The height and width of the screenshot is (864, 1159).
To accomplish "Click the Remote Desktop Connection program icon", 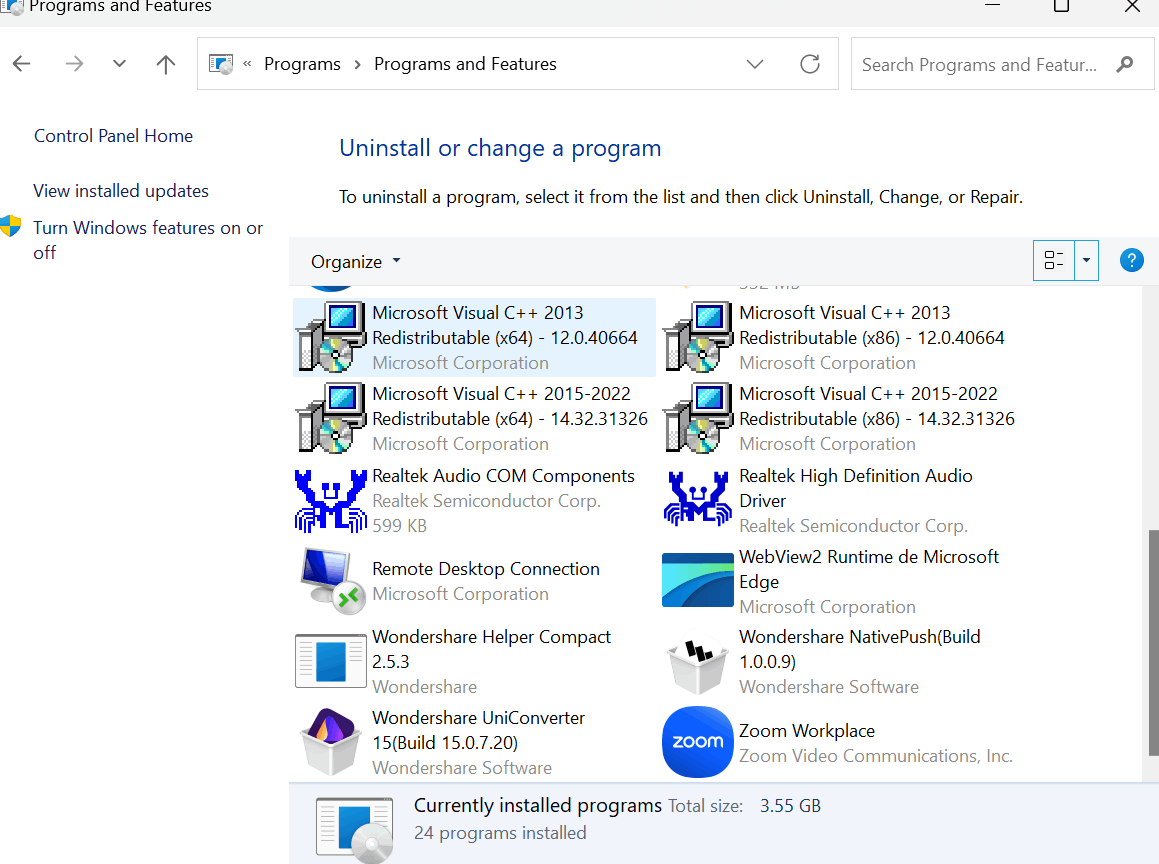I will coord(331,580).
